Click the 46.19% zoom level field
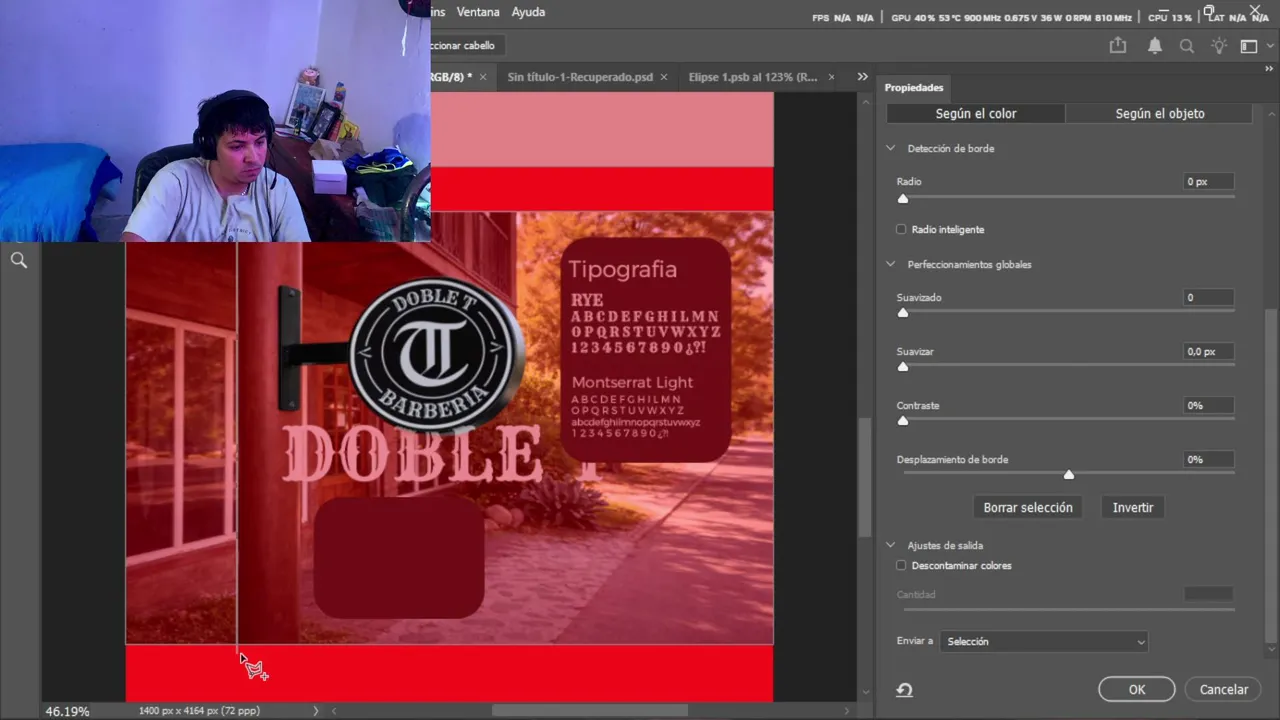Image resolution: width=1280 pixels, height=720 pixels. pos(68,712)
